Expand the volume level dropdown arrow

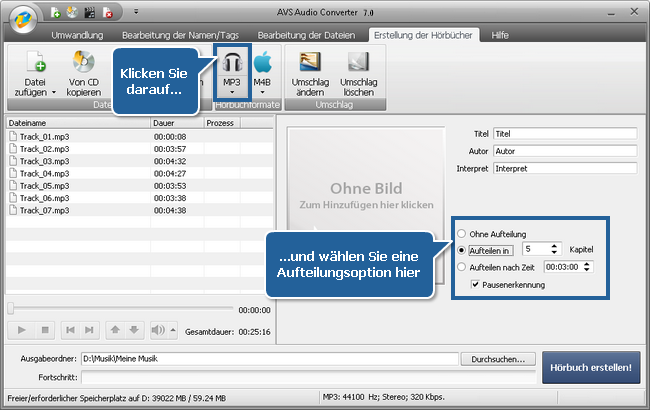[173, 329]
